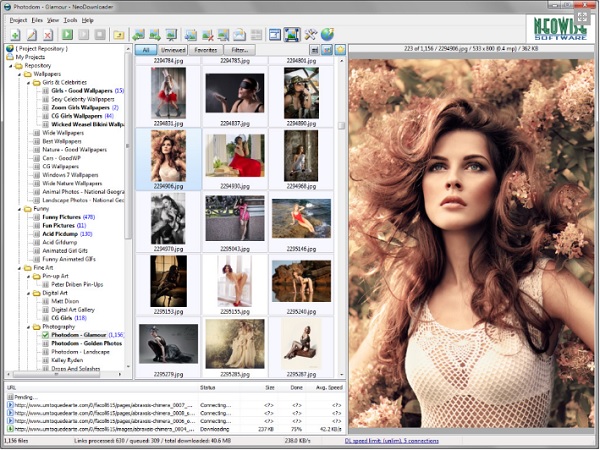Click the delete project red X icon

point(50,35)
